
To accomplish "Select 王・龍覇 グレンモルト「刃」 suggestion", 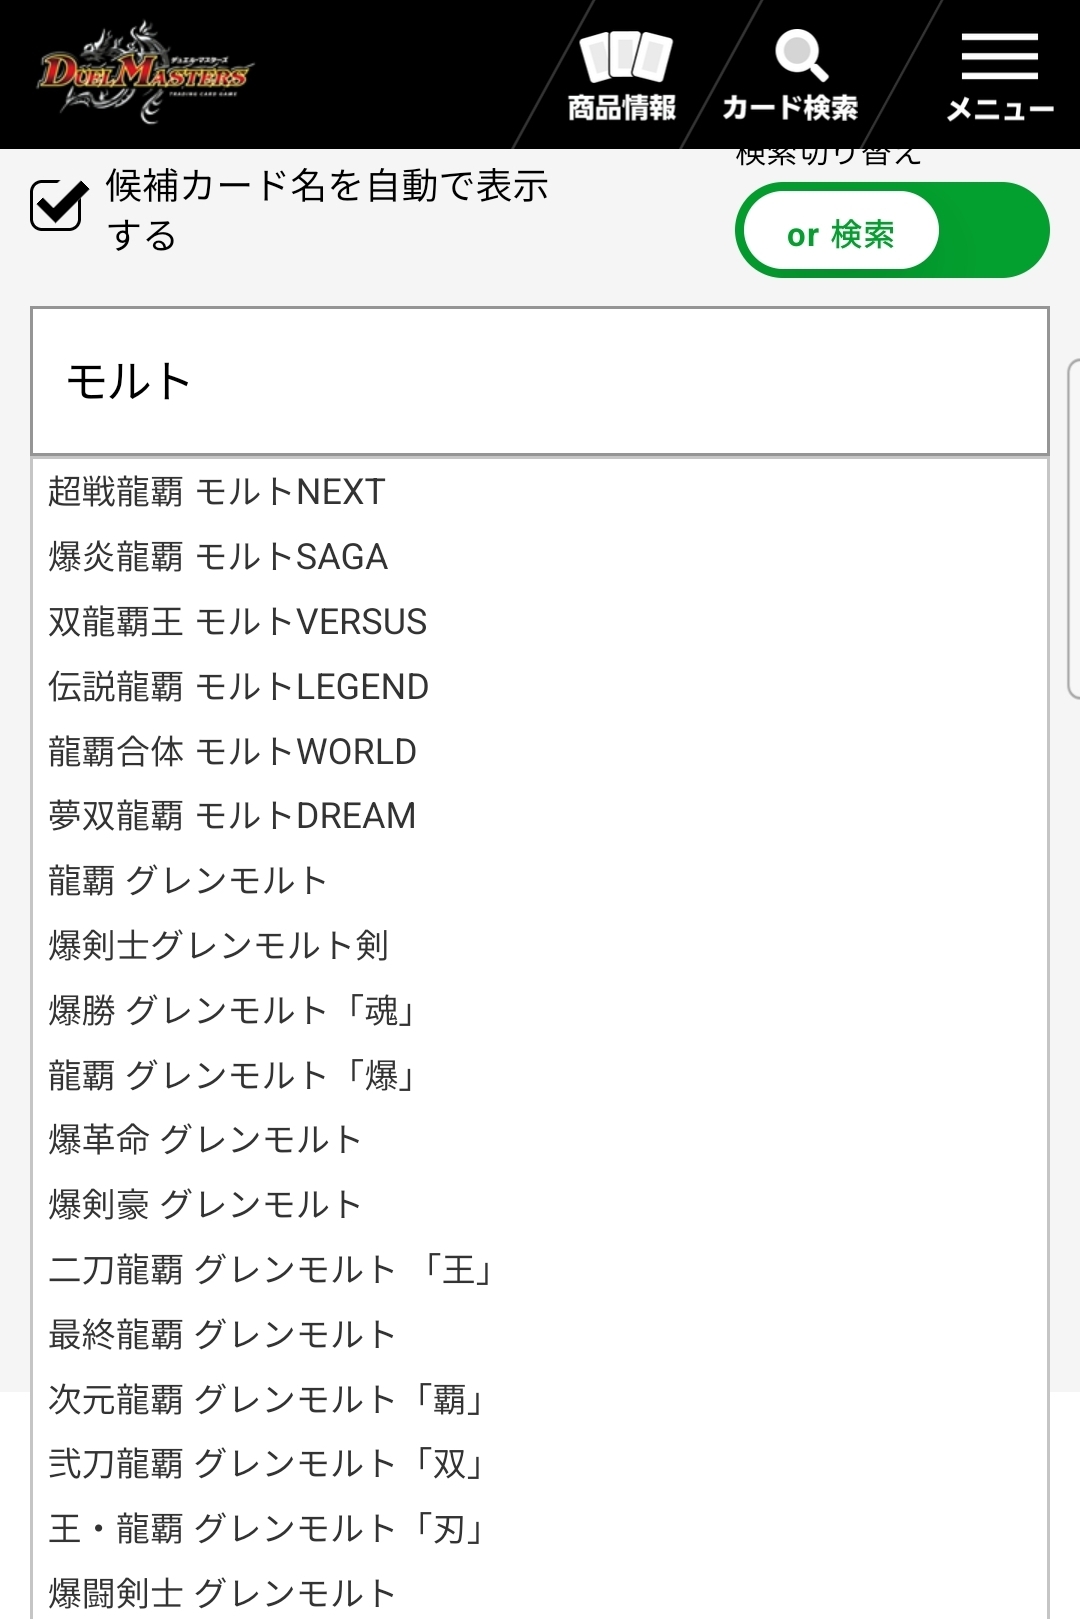I will 268,1529.
